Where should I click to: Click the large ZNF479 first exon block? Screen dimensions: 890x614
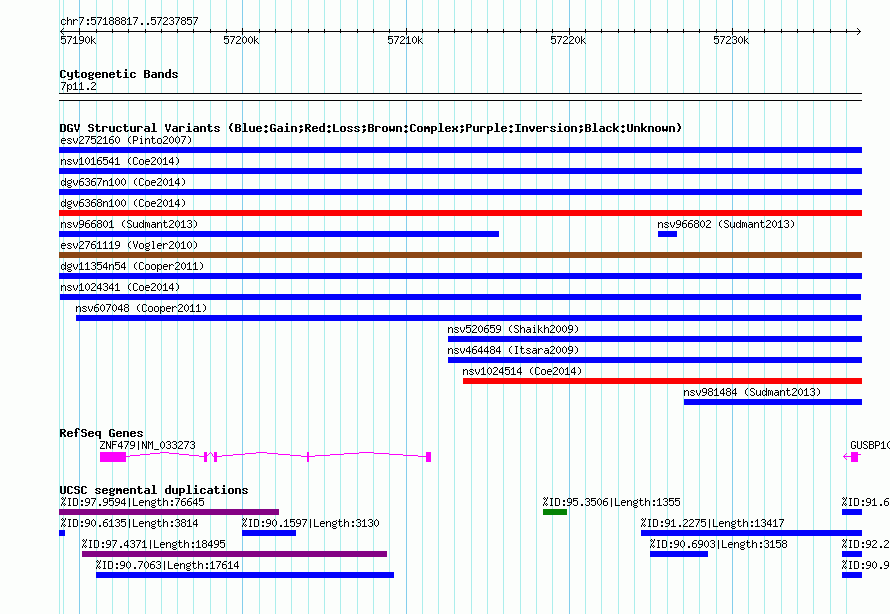(113, 457)
